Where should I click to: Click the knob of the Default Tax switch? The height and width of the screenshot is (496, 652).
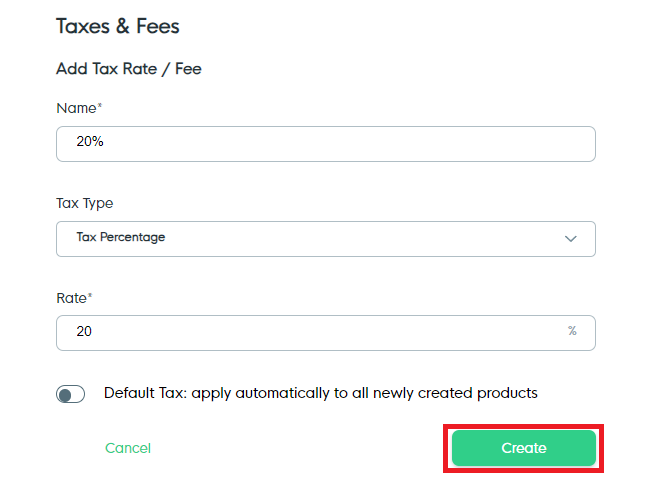65,395
